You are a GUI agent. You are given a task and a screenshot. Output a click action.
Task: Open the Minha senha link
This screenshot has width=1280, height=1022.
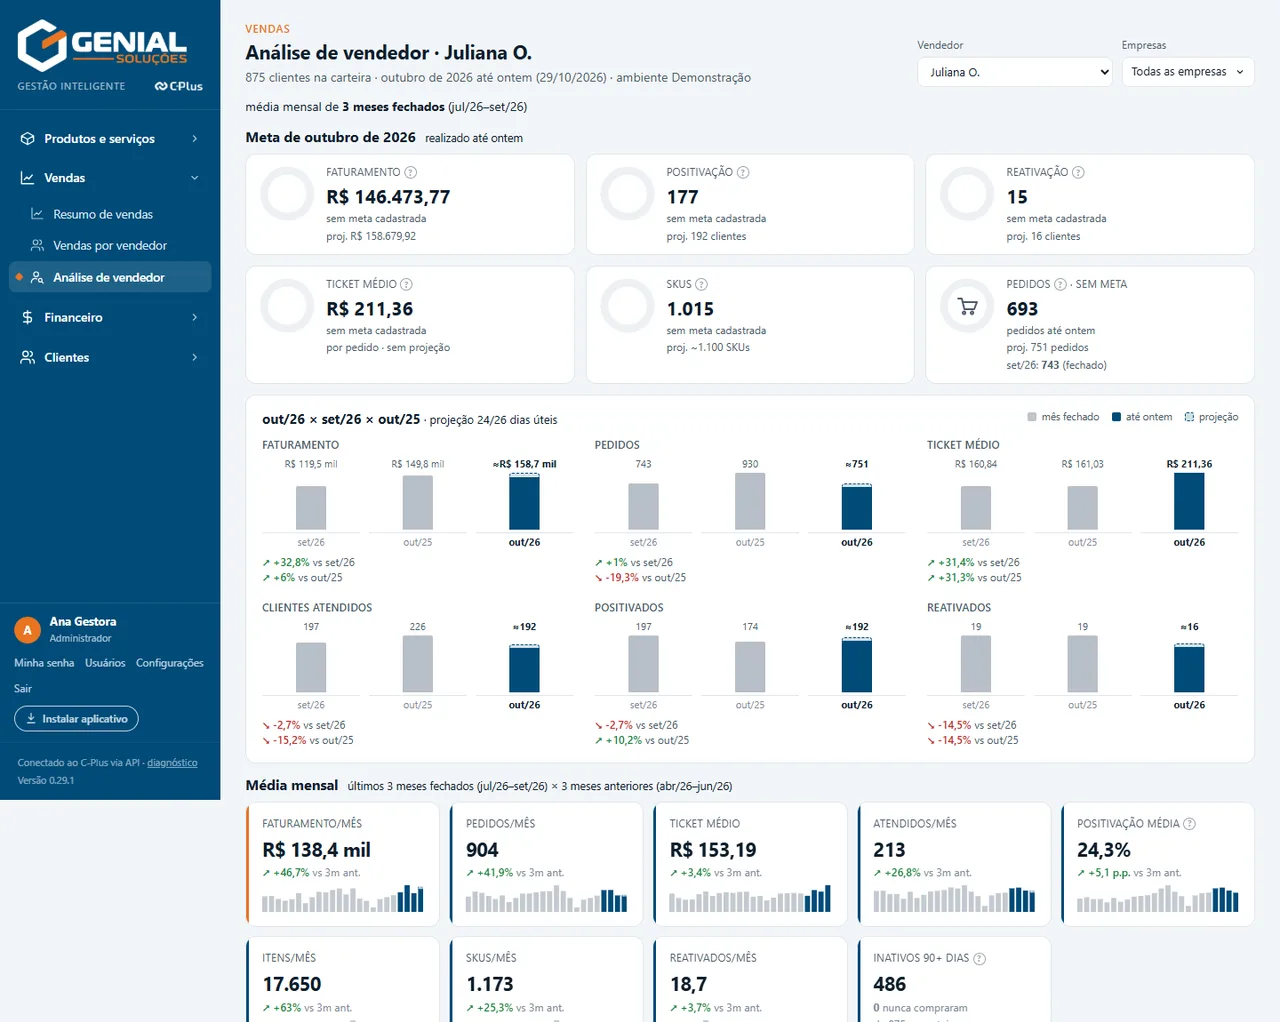point(44,663)
